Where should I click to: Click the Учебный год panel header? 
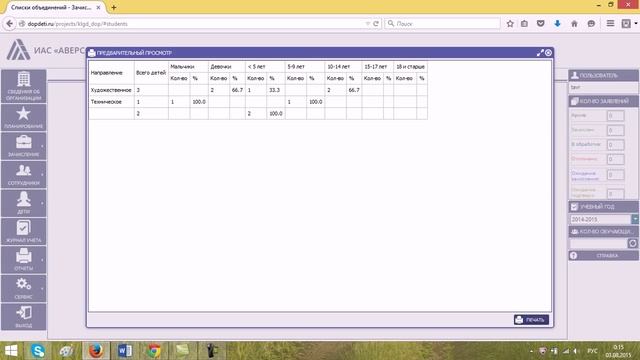(603, 207)
